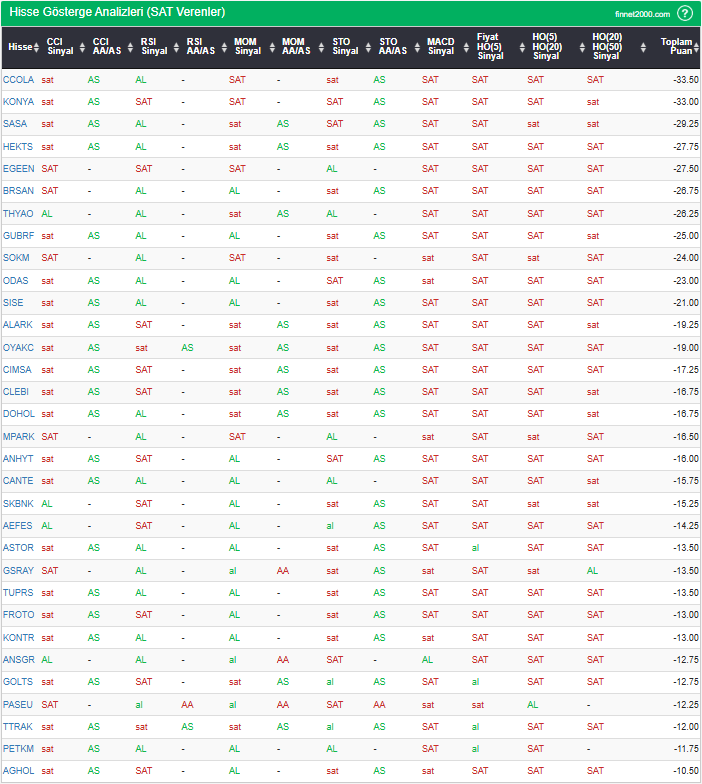The width and height of the screenshot is (702, 784).
Task: Open the ASTOR stock link
Action: pyautogui.click(x=18, y=548)
